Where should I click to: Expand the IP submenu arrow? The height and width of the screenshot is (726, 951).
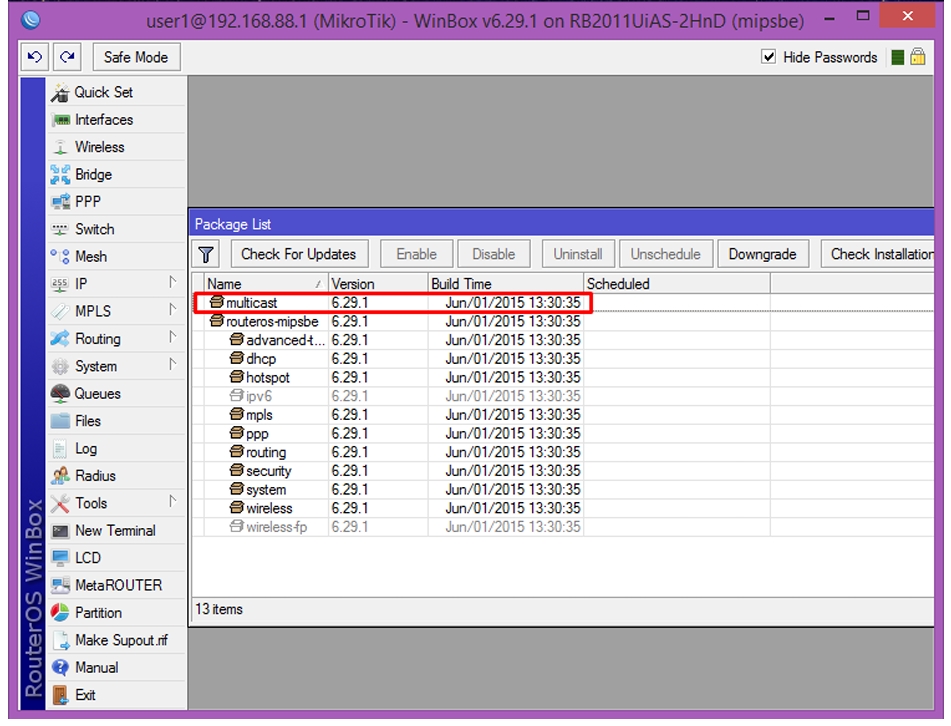pyautogui.click(x=173, y=283)
